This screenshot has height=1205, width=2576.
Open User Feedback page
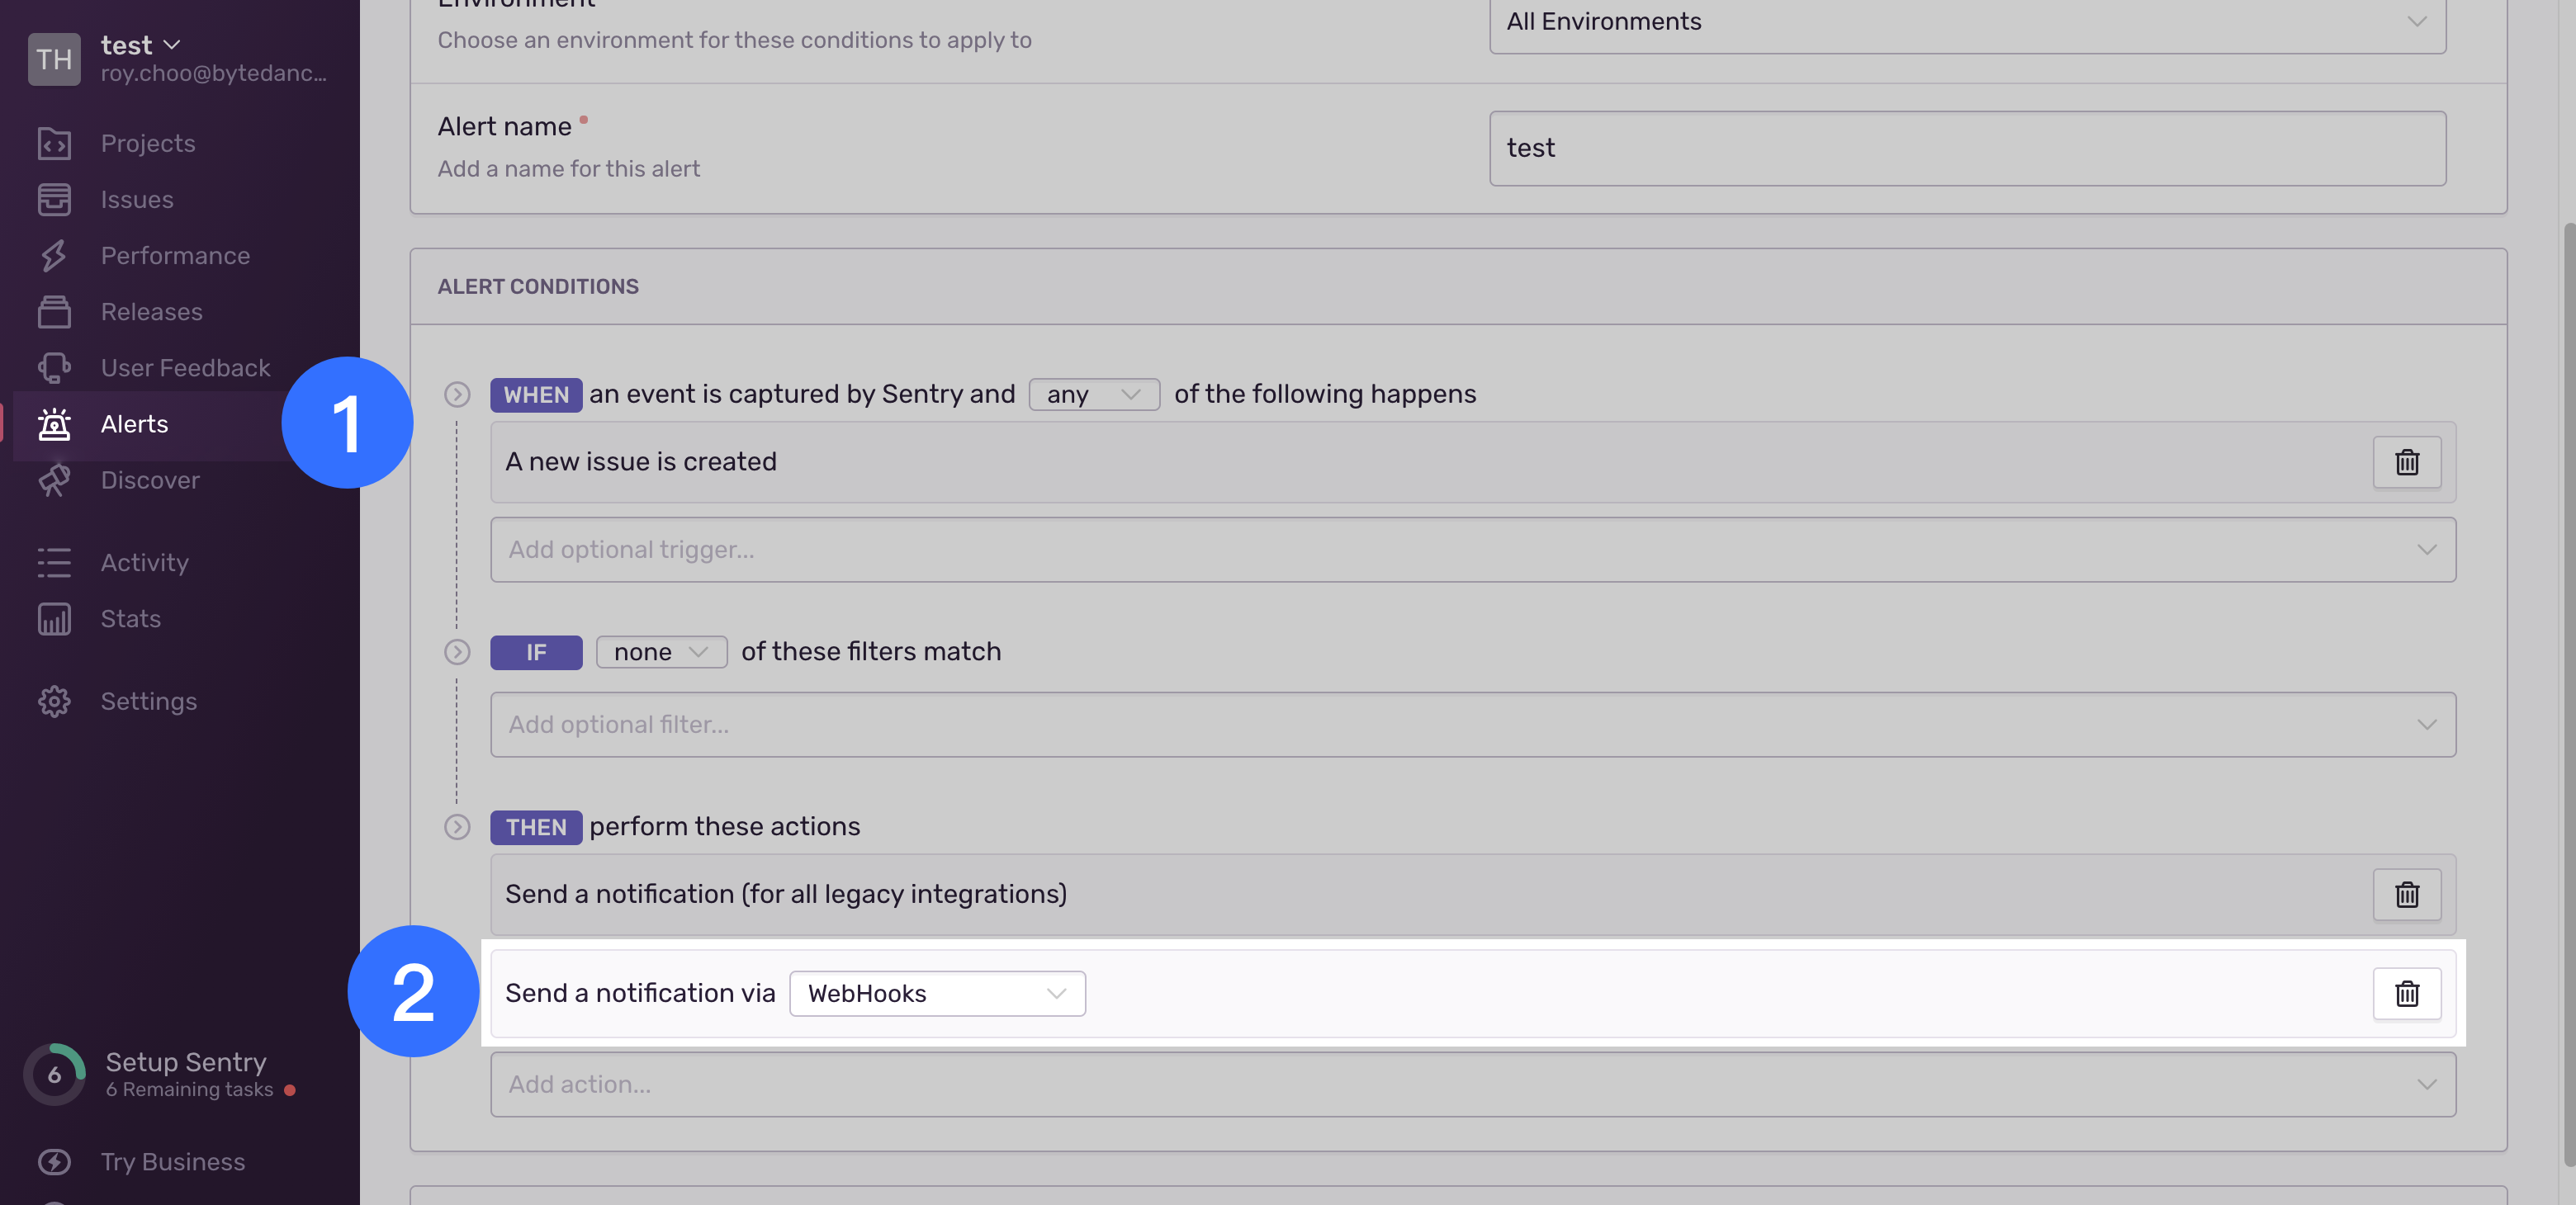click(x=185, y=367)
